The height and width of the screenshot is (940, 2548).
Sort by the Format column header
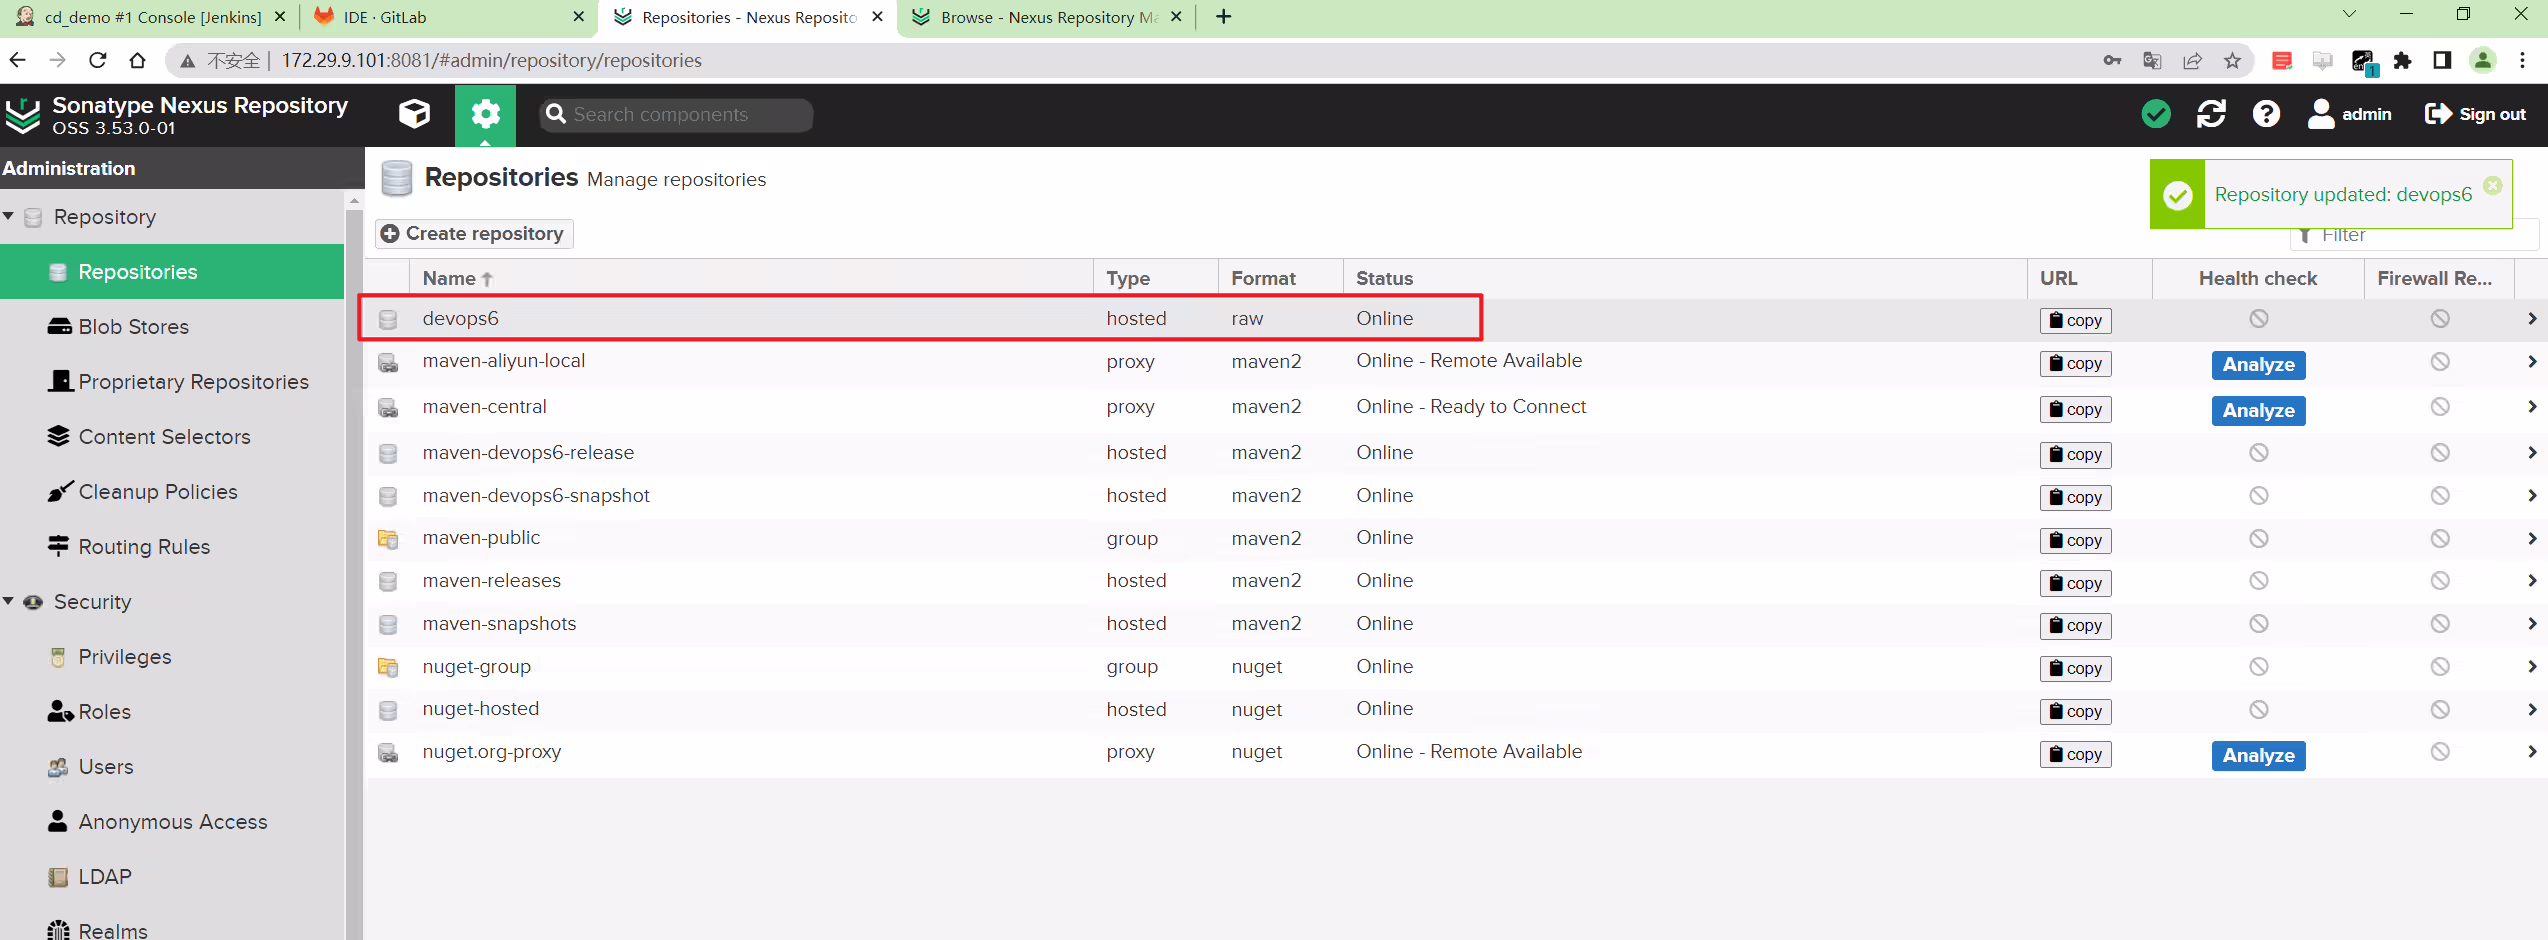pyautogui.click(x=1281, y=278)
